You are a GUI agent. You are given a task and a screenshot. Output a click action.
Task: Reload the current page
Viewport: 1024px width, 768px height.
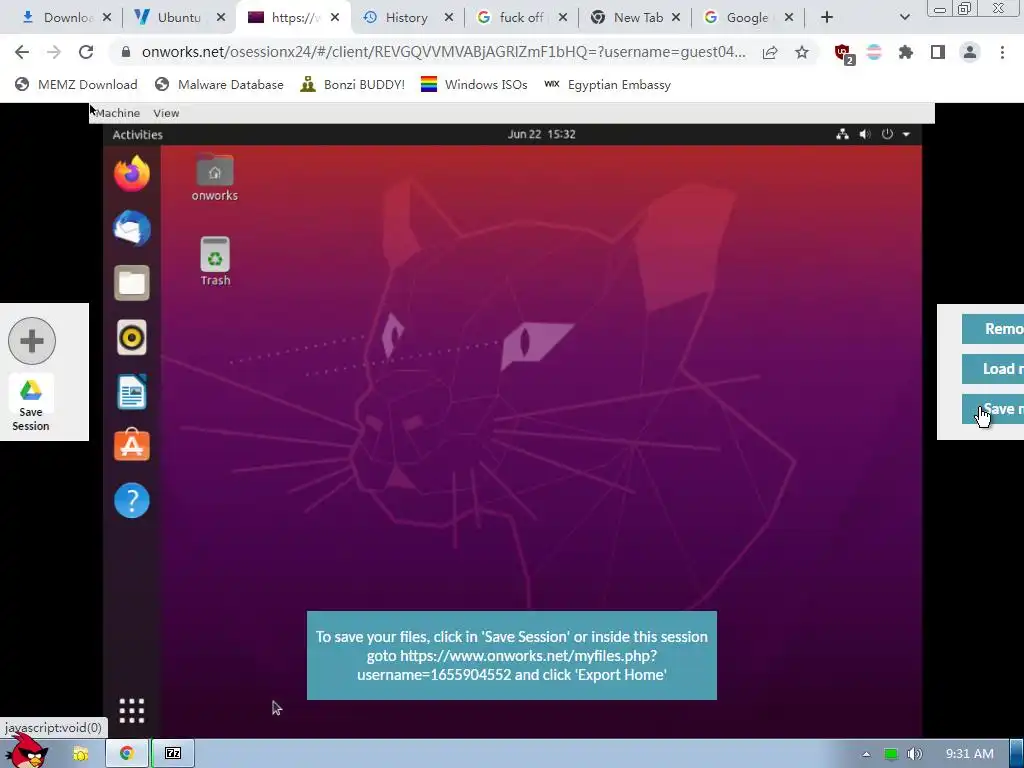click(86, 52)
